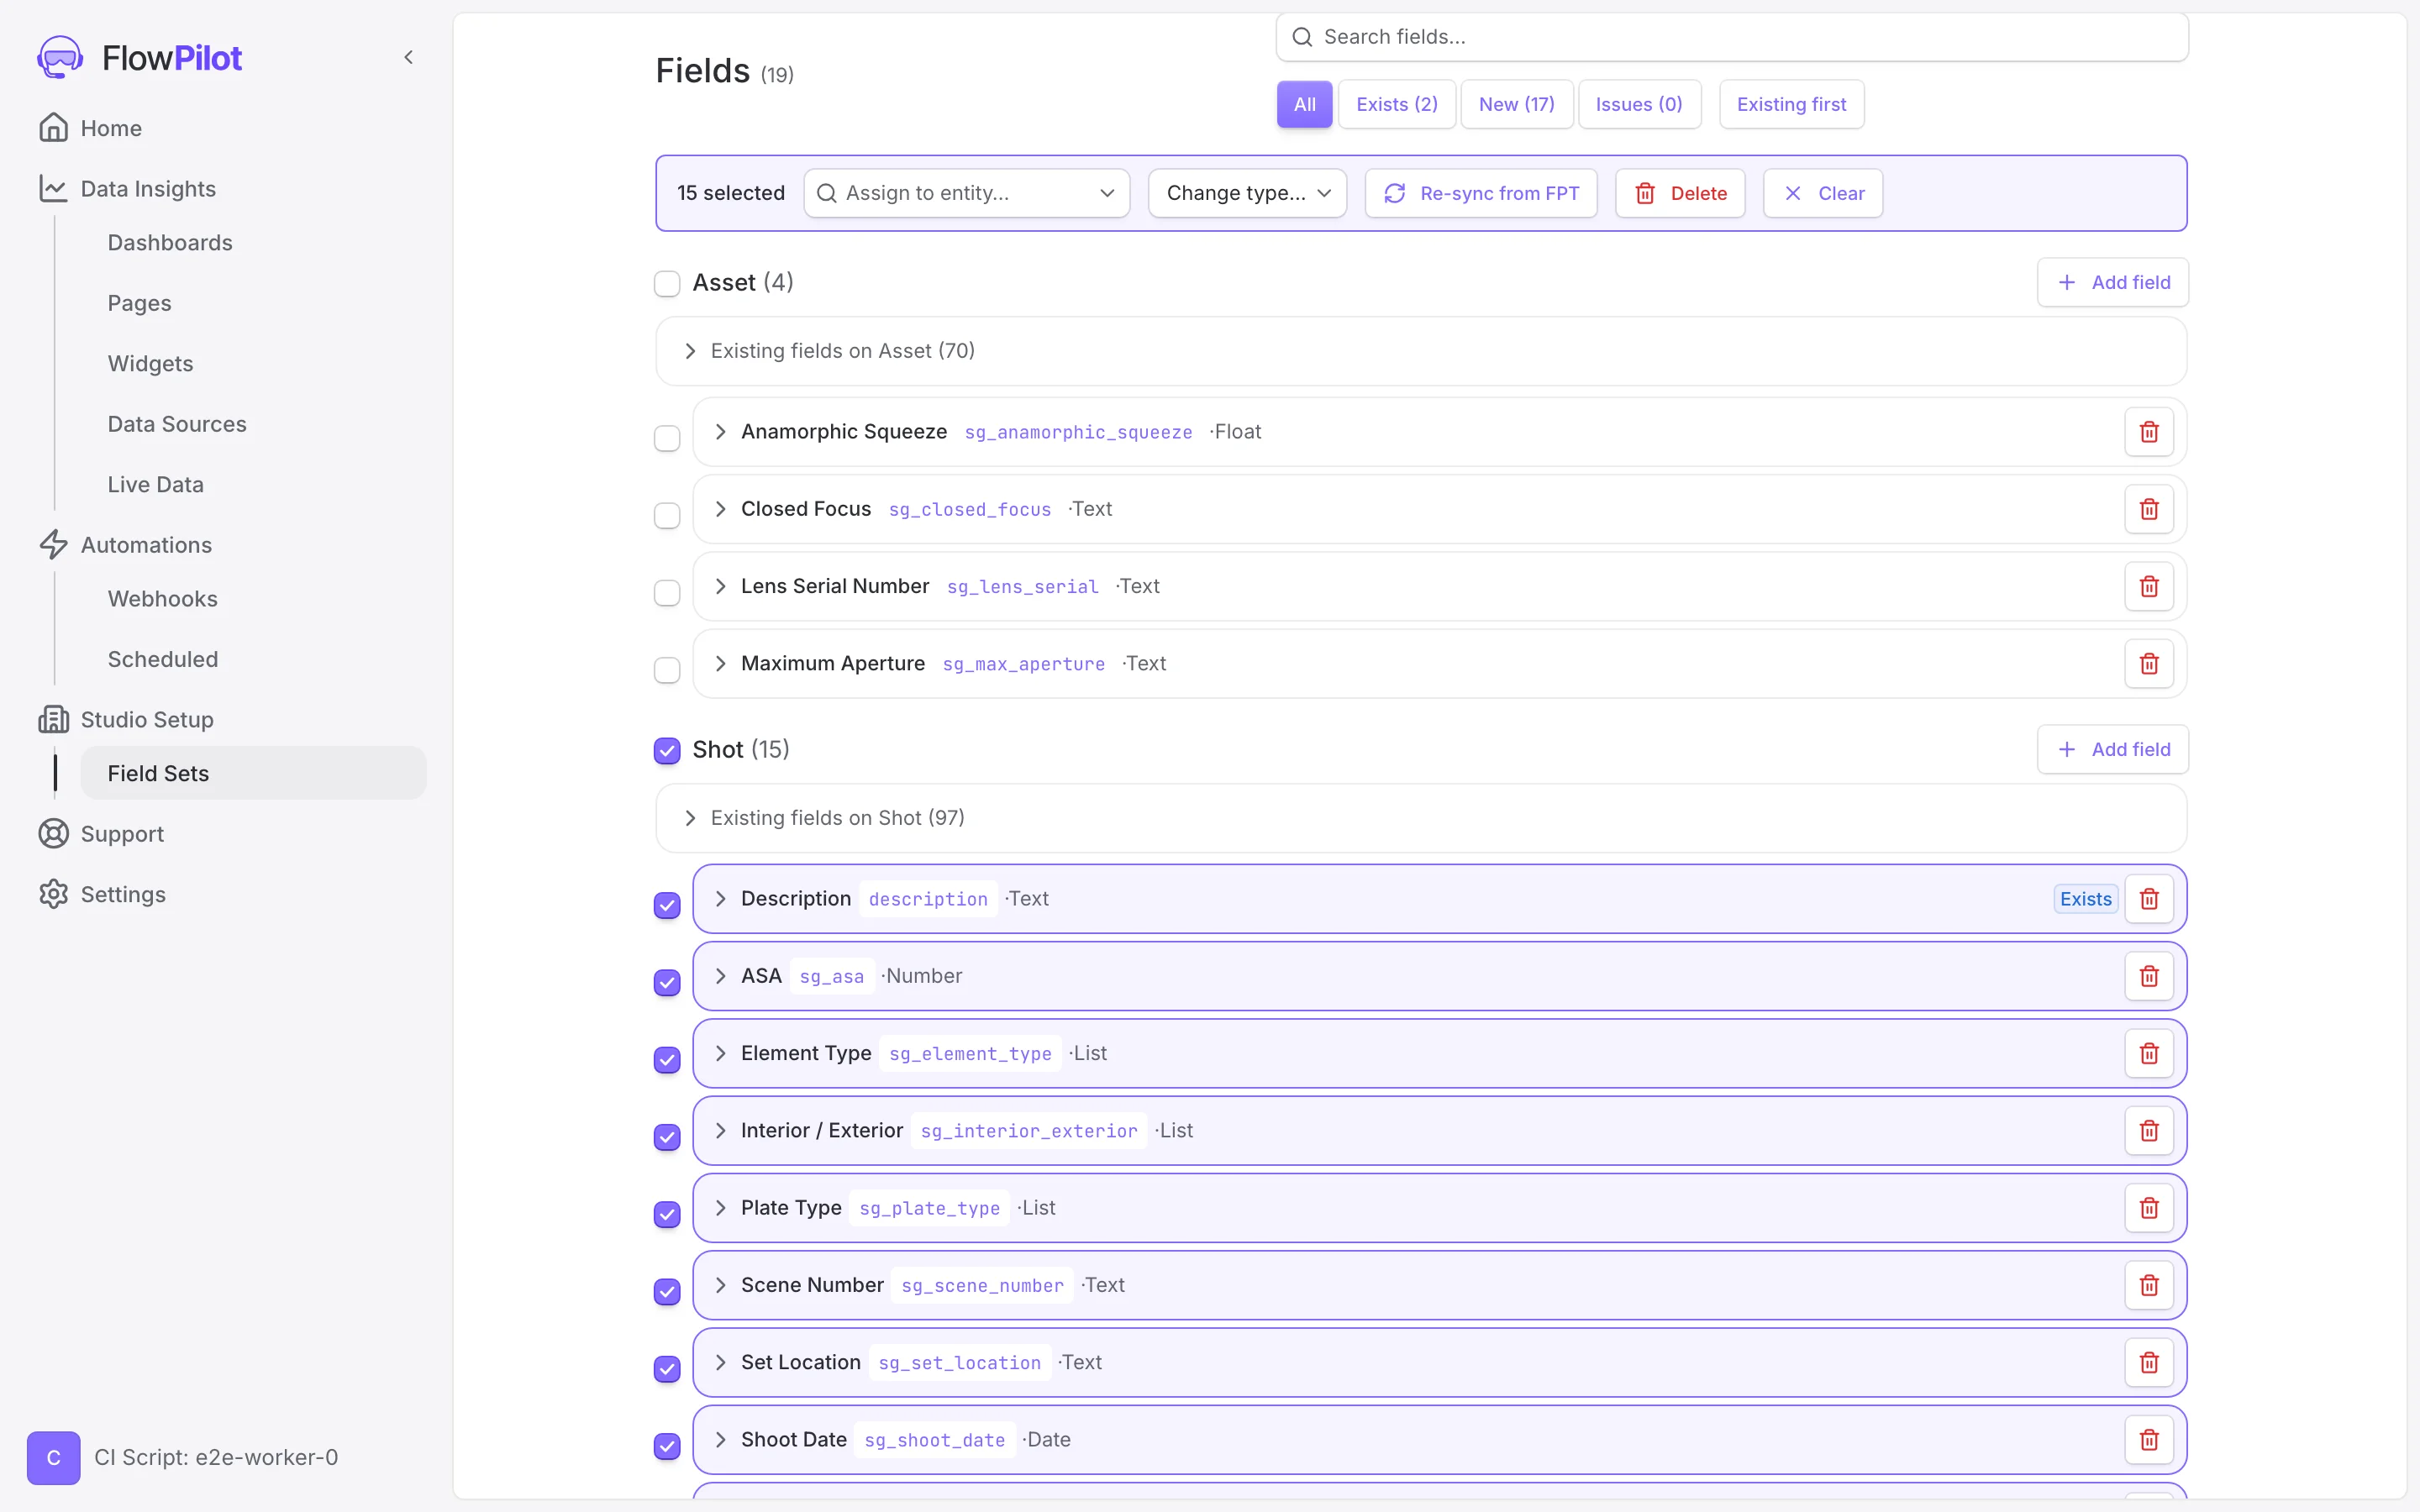Delete Maximum Aperture with trash icon

pos(2149,663)
